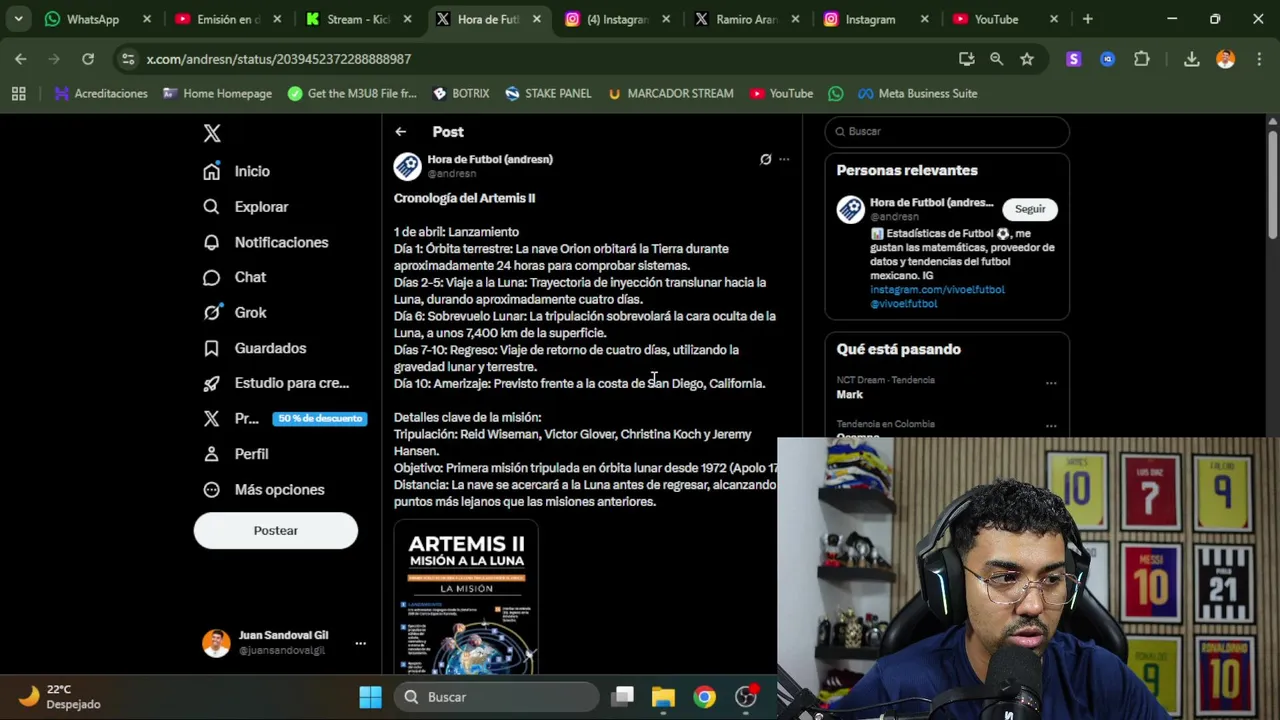Click the Buscar search field on X

947,131
